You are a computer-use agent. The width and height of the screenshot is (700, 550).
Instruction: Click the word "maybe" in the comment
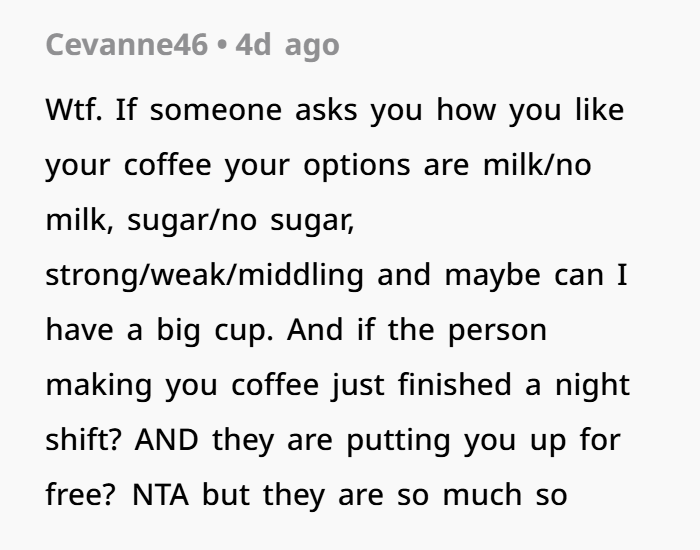492,275
